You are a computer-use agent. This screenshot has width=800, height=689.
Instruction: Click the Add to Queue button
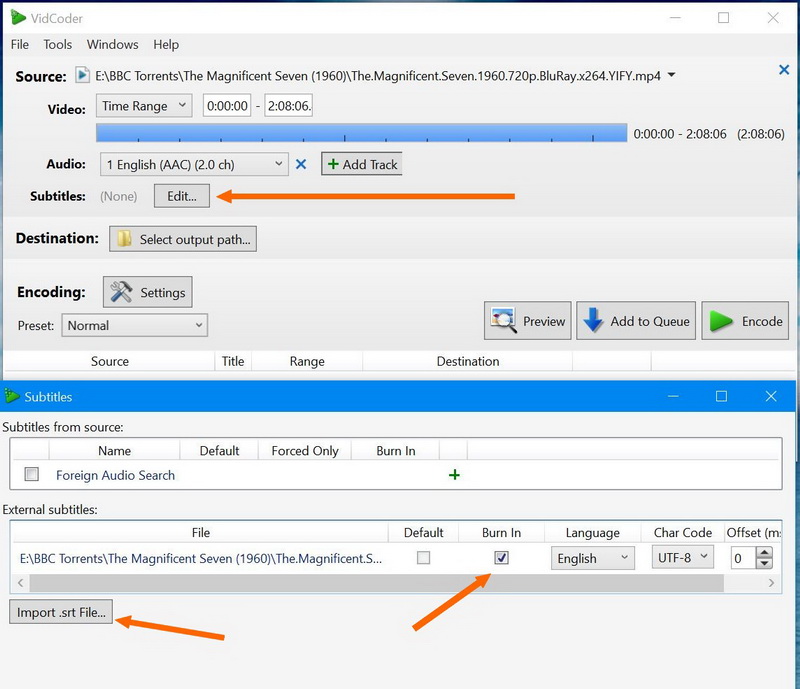(636, 321)
